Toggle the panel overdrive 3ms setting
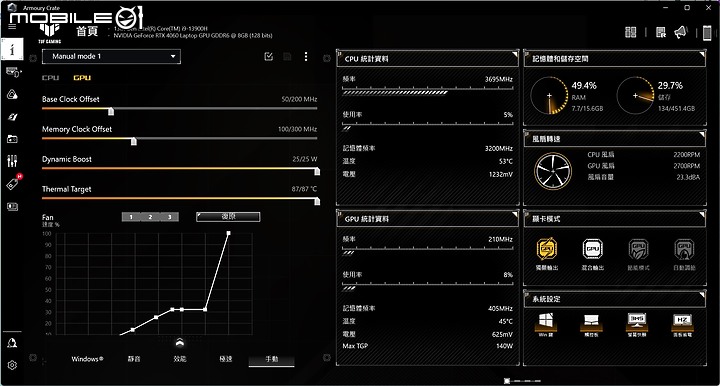The width and height of the screenshot is (720, 386). pyautogui.click(x=637, y=324)
